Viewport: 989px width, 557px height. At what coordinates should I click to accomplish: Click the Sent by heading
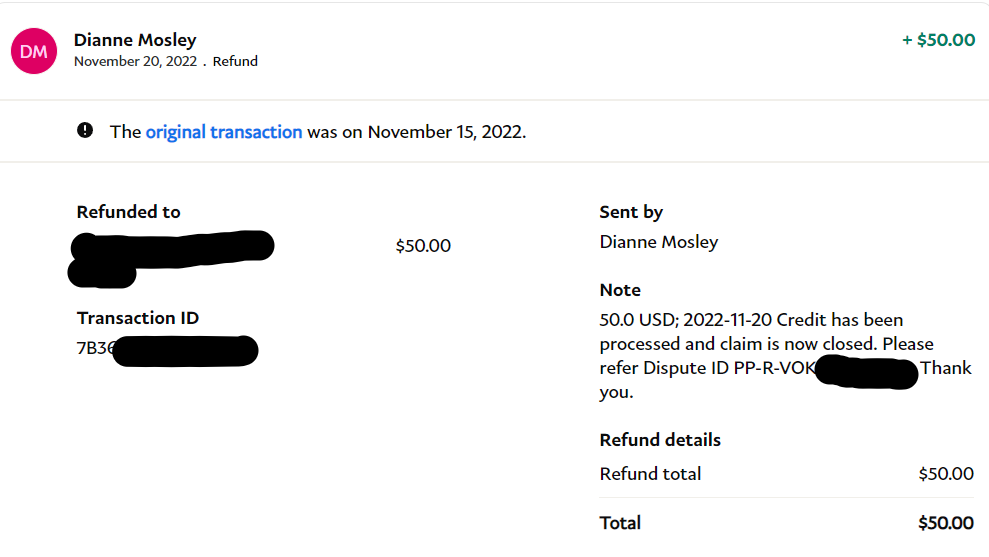[631, 212]
